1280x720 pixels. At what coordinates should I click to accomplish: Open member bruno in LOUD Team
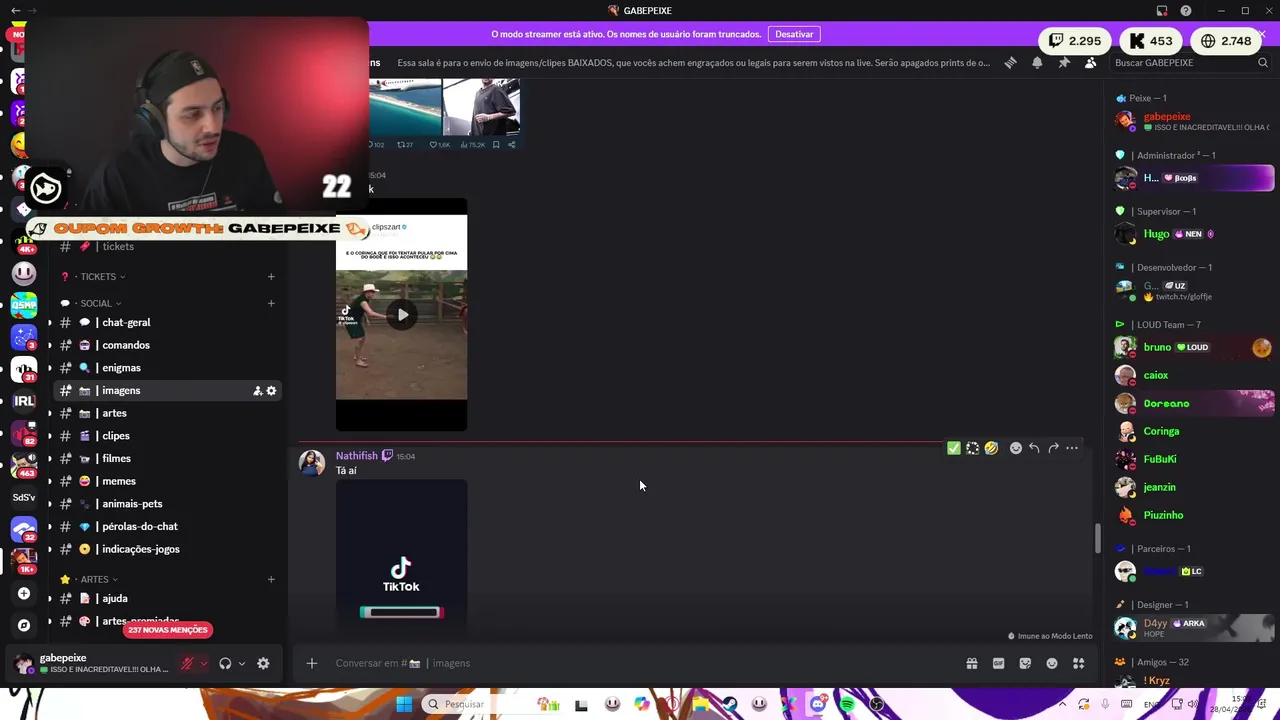click(1194, 347)
